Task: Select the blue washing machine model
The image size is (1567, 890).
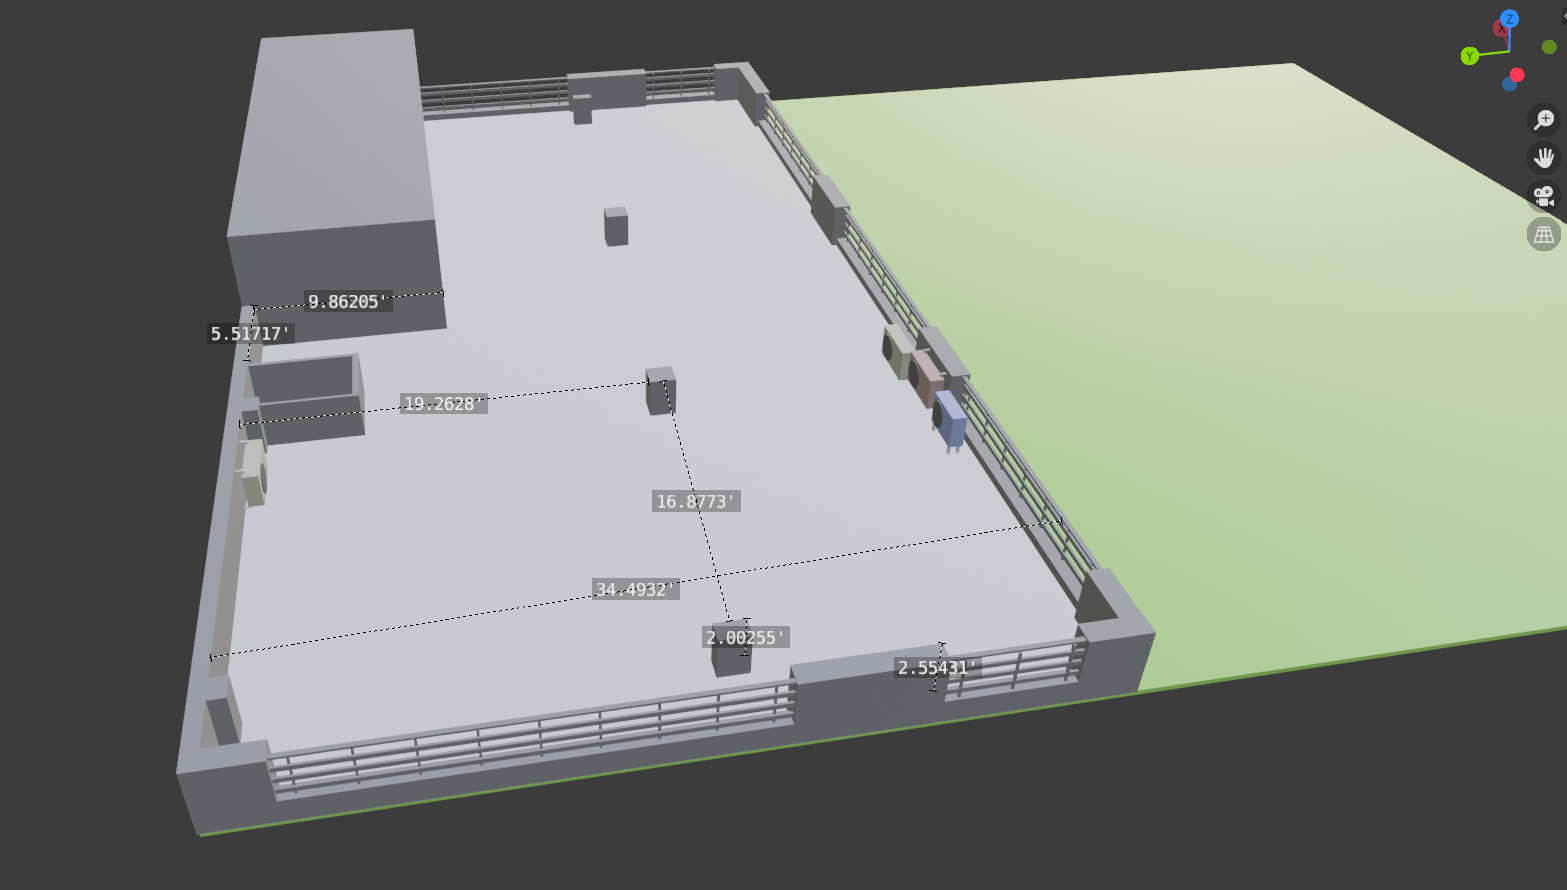Action: click(x=948, y=418)
